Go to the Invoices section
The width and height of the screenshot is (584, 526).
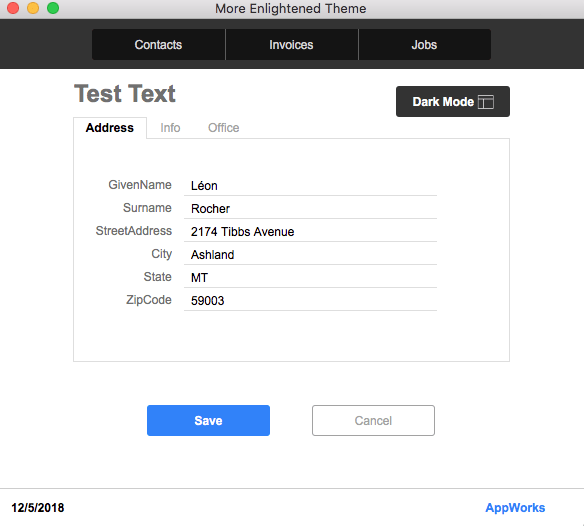[291, 45]
